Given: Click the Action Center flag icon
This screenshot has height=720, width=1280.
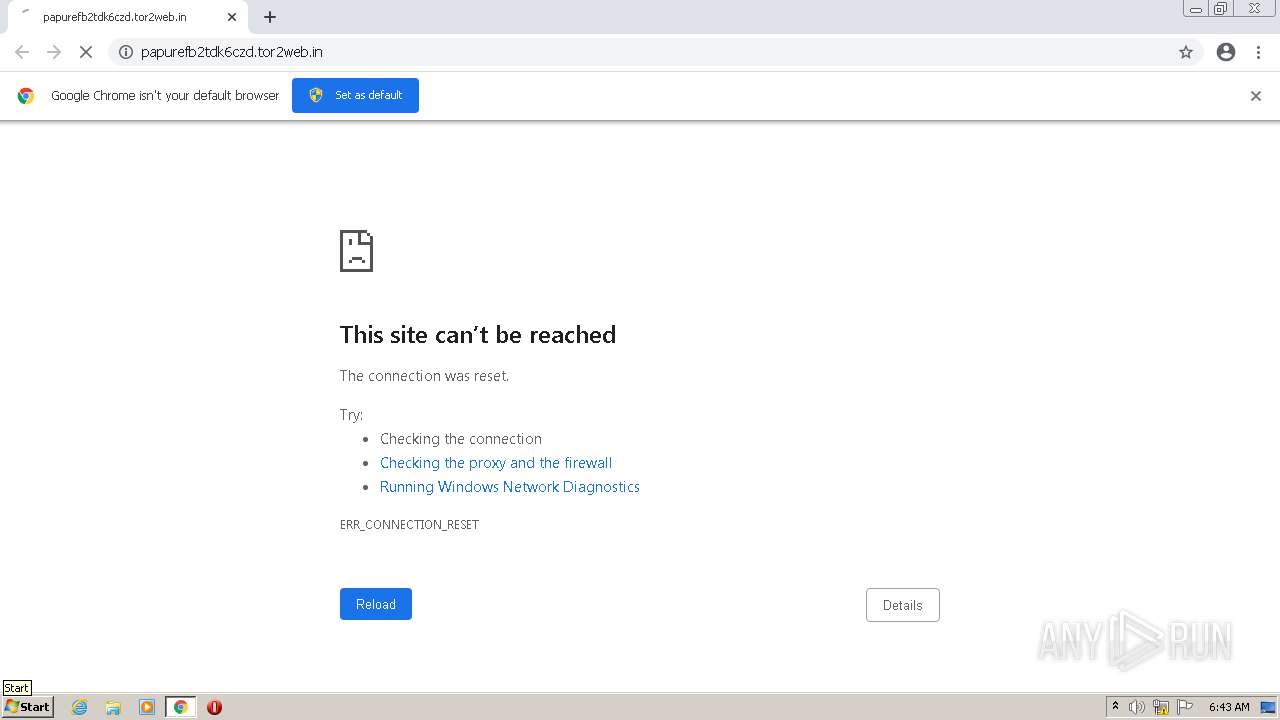Looking at the screenshot, I should 1185,707.
